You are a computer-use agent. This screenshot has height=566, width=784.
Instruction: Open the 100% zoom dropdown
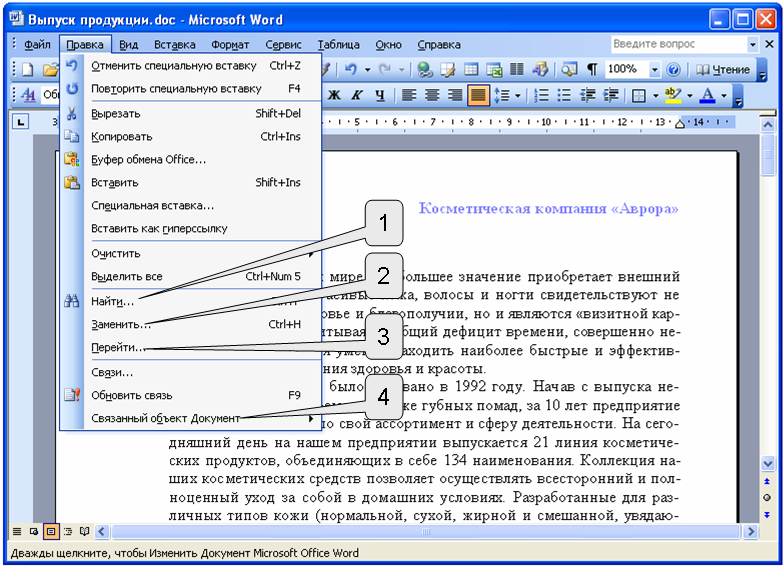pyautogui.click(x=654, y=70)
